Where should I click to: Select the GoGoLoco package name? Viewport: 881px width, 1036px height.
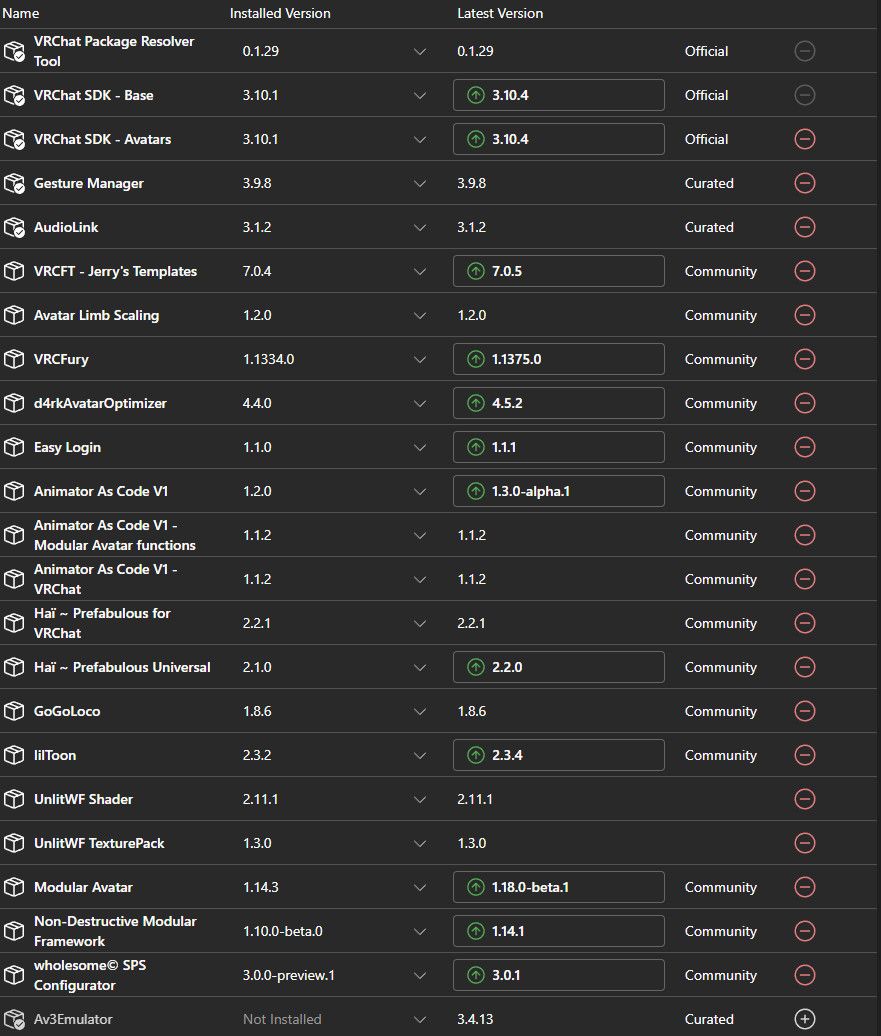(x=67, y=712)
